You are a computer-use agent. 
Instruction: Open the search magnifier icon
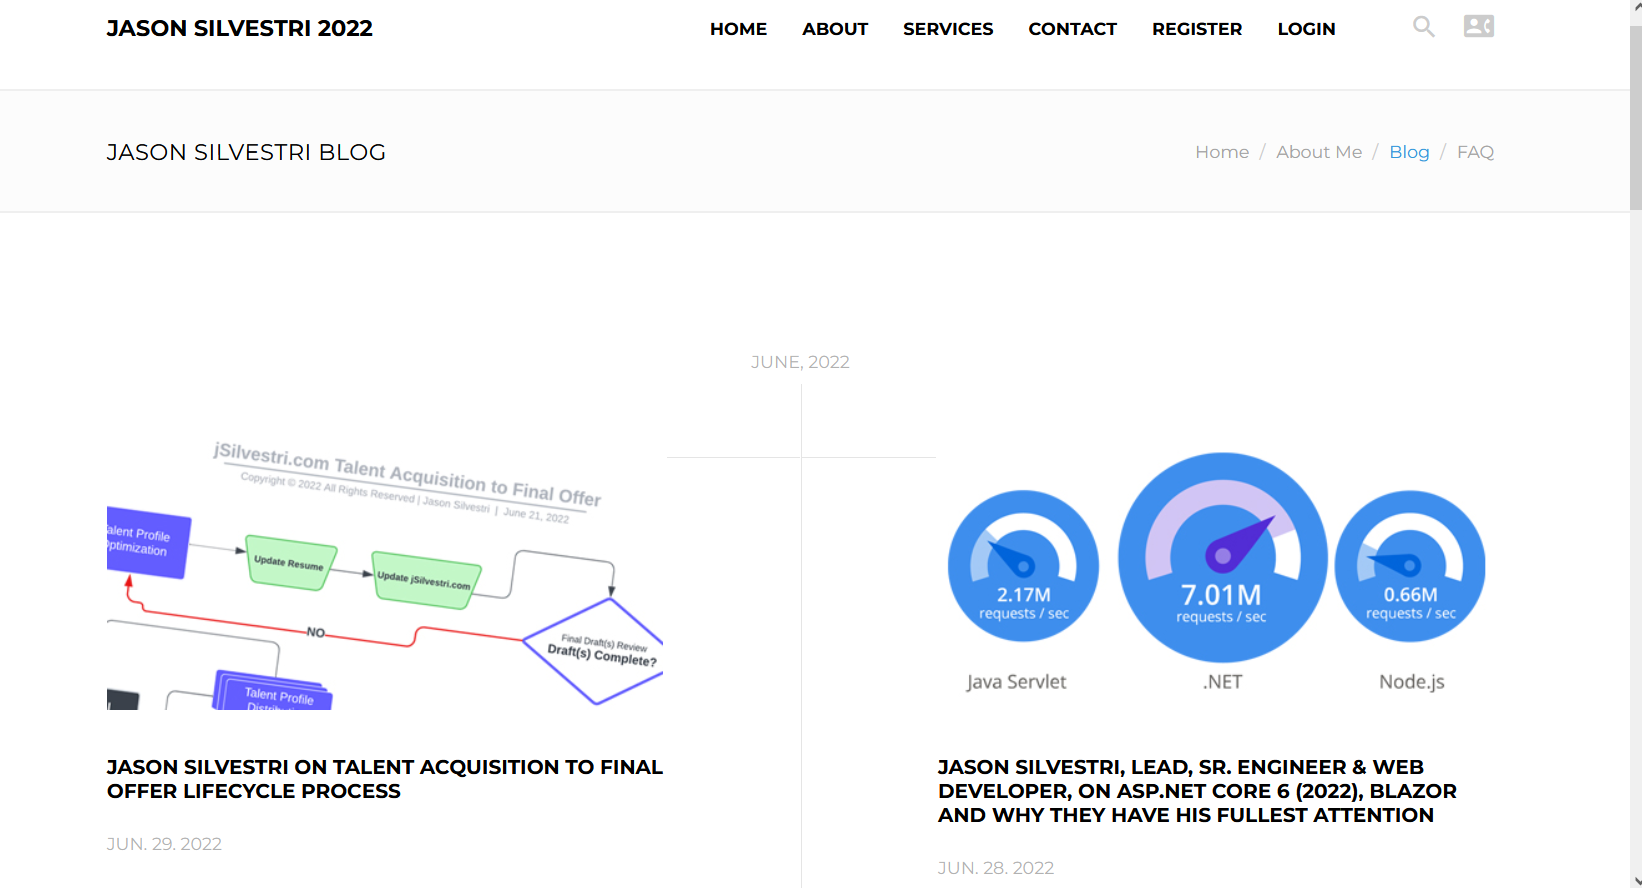[1423, 27]
